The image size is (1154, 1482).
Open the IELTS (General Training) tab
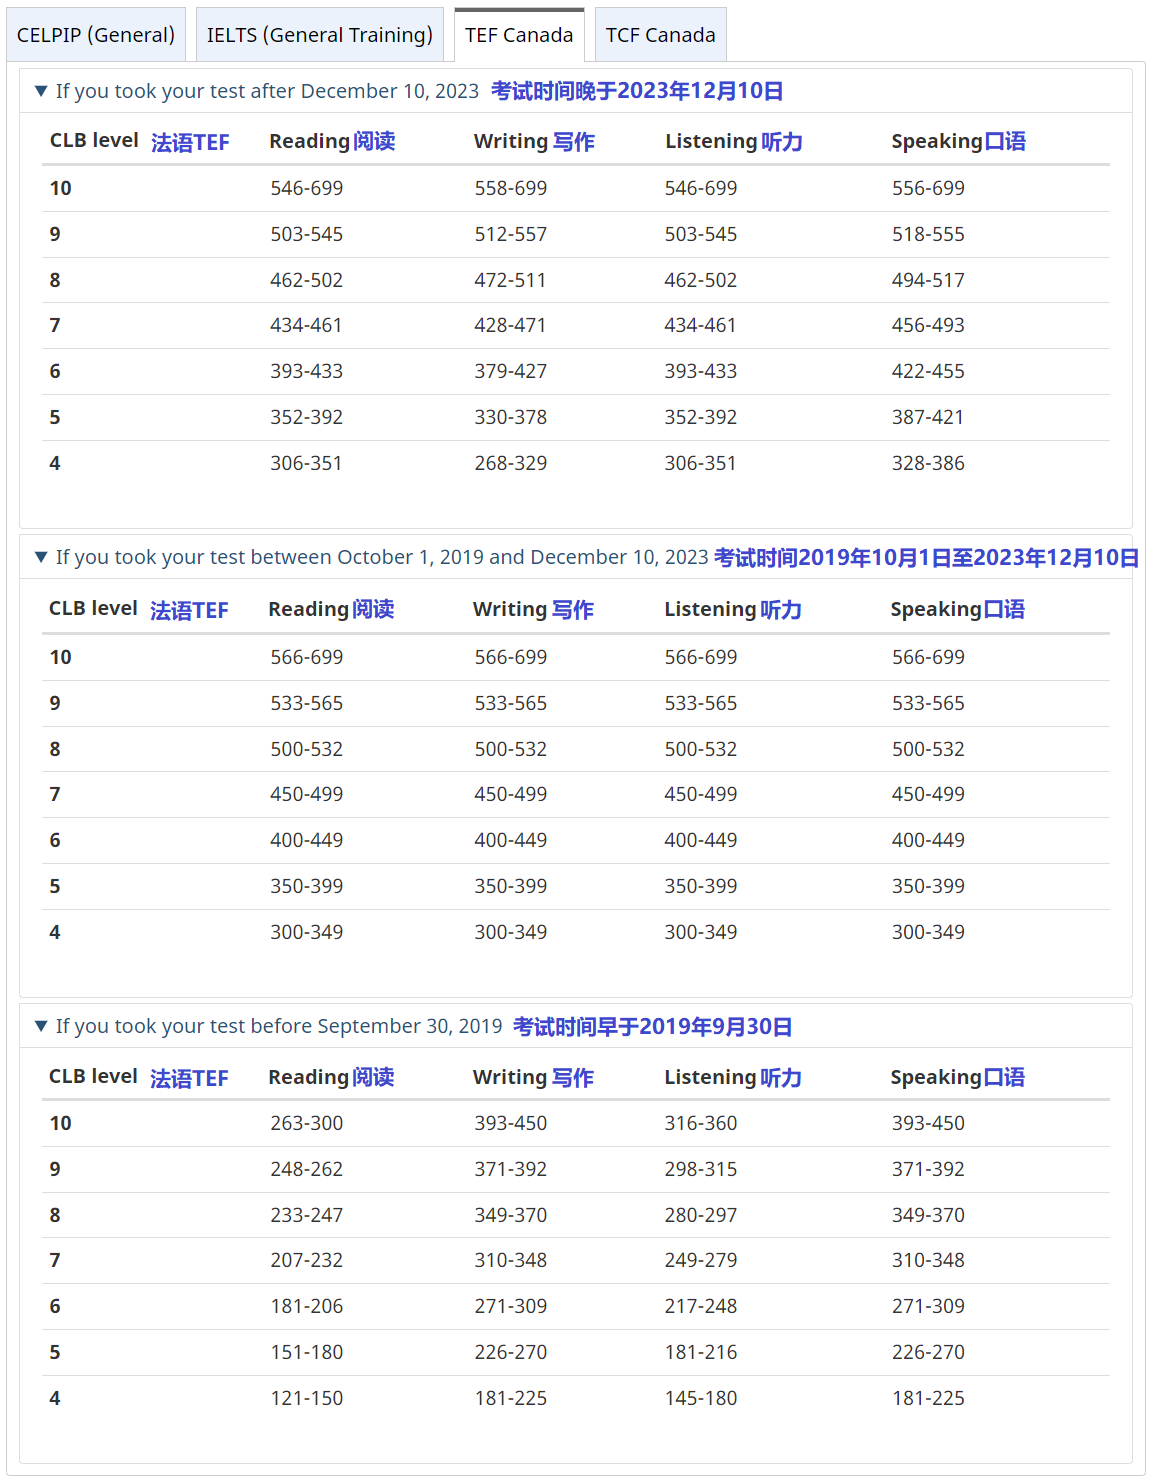[319, 35]
